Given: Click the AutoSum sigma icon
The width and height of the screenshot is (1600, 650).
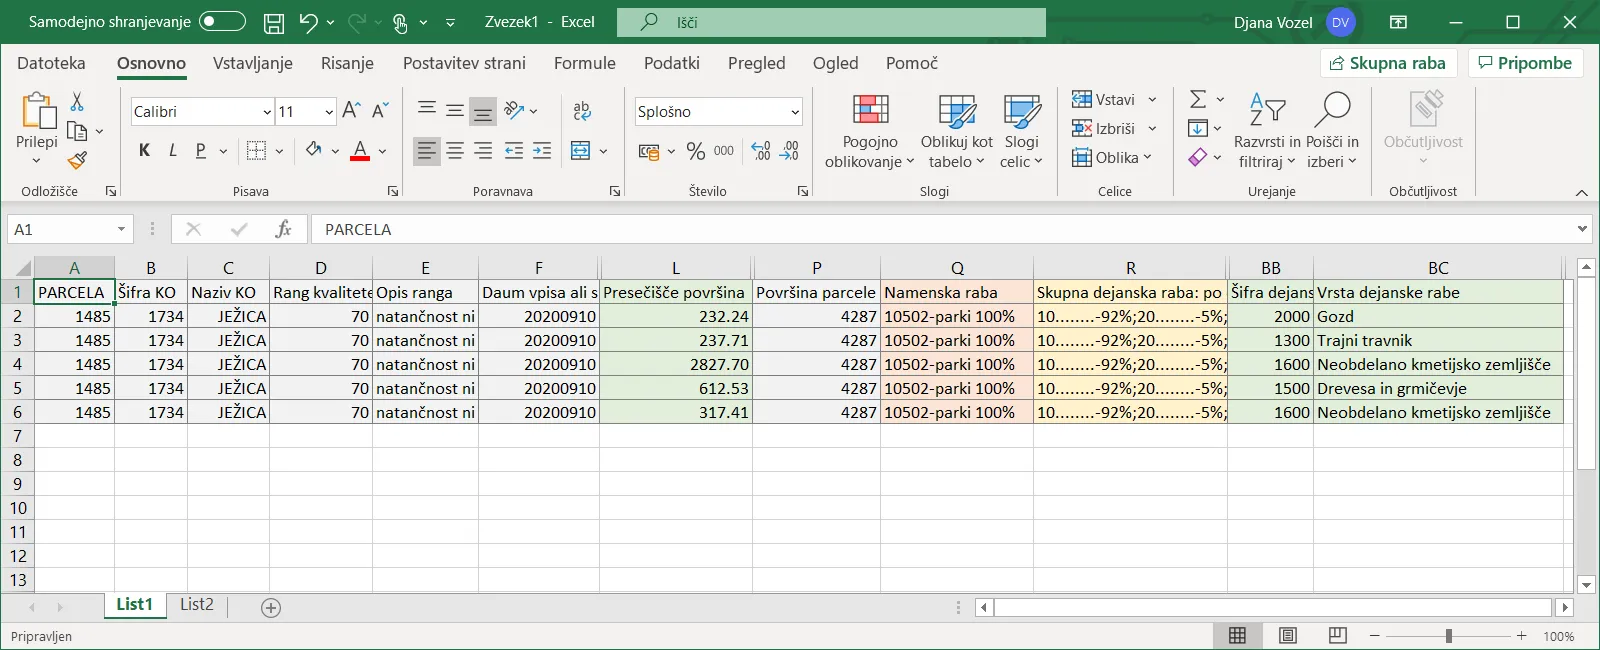Looking at the screenshot, I should tap(1198, 99).
